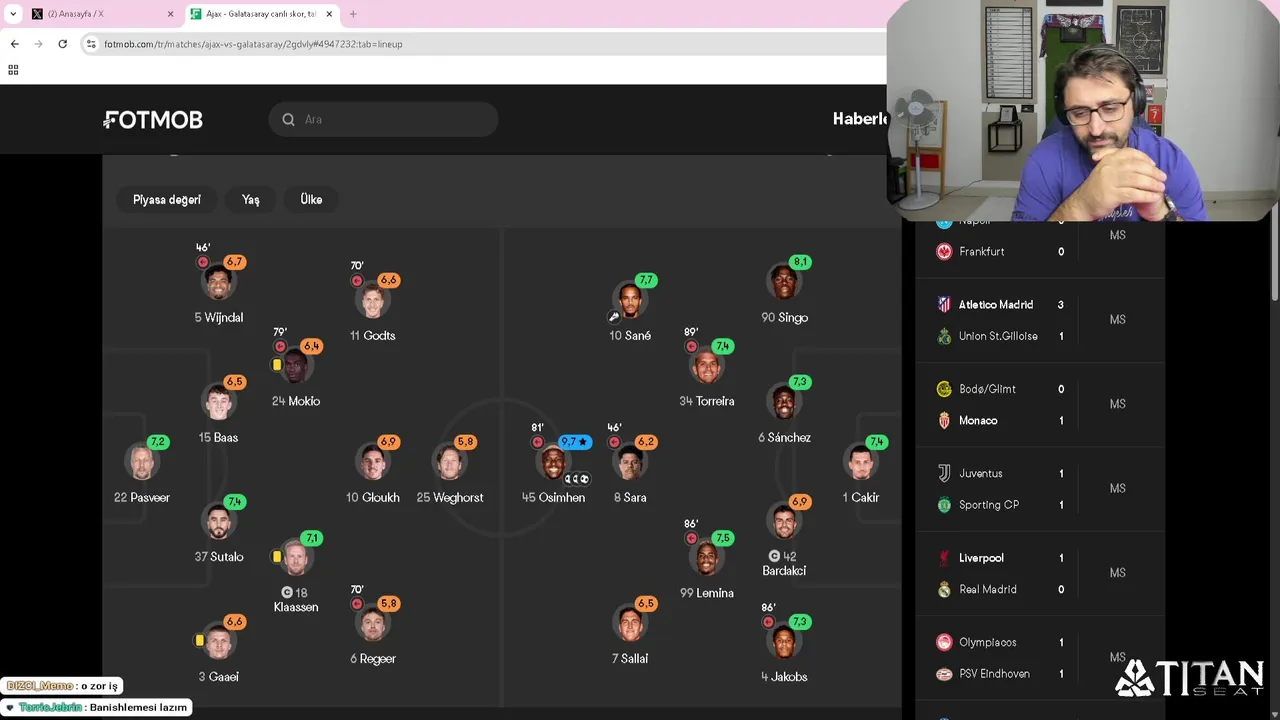This screenshot has width=1280, height=720.
Task: Click Osimhen's 9,7 star rating badge
Action: point(575,442)
